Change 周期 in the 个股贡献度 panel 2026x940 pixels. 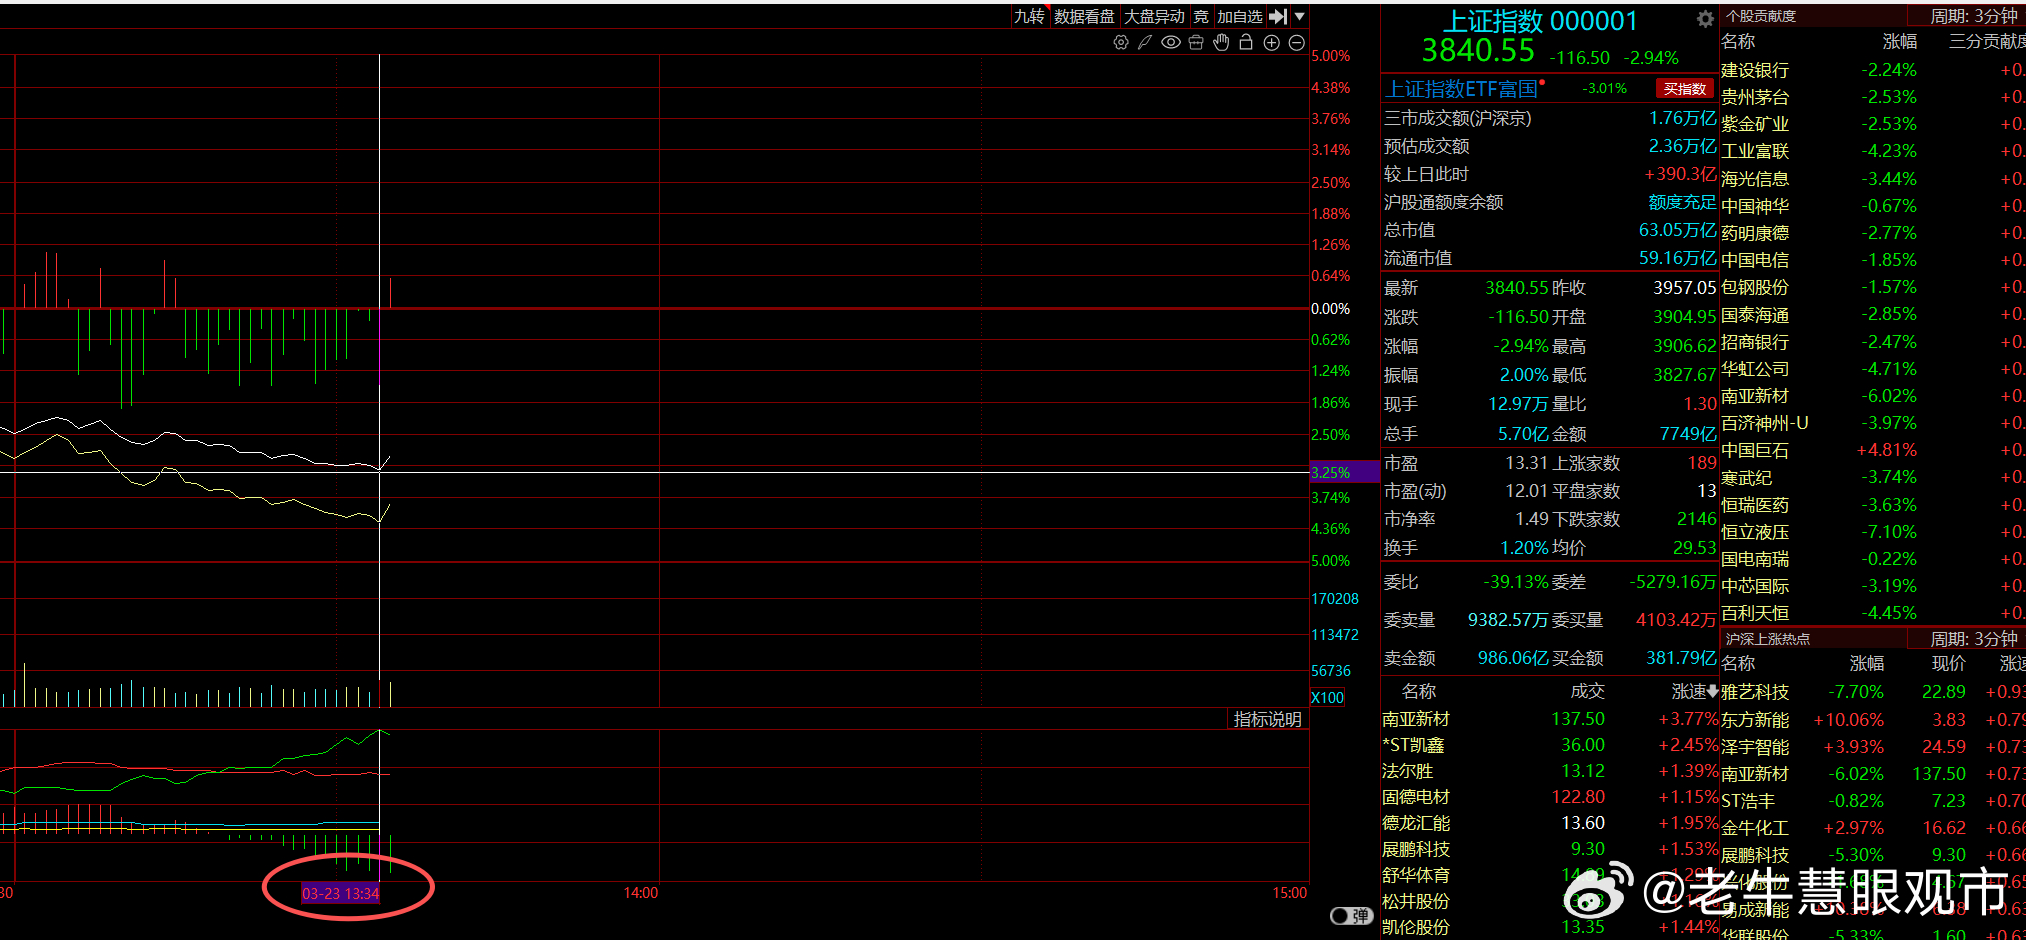1974,16
